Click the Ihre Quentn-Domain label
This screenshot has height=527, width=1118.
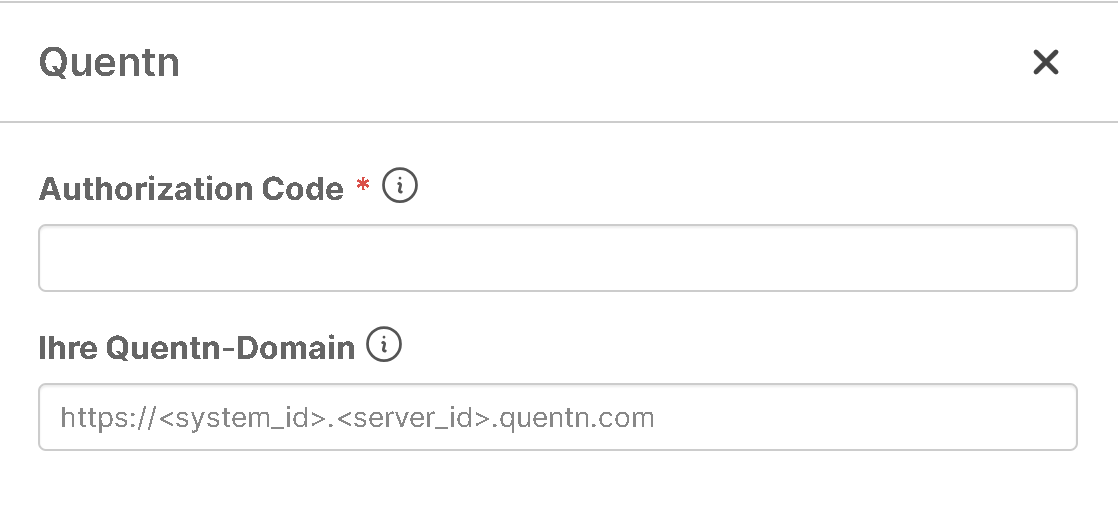[x=197, y=347]
